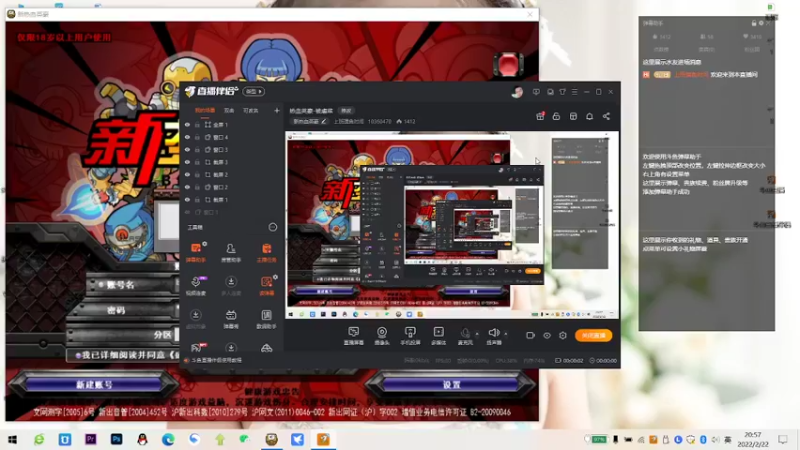800x450 pixels.
Task: Collapse the 工具箱 panel
Action: tap(273, 227)
